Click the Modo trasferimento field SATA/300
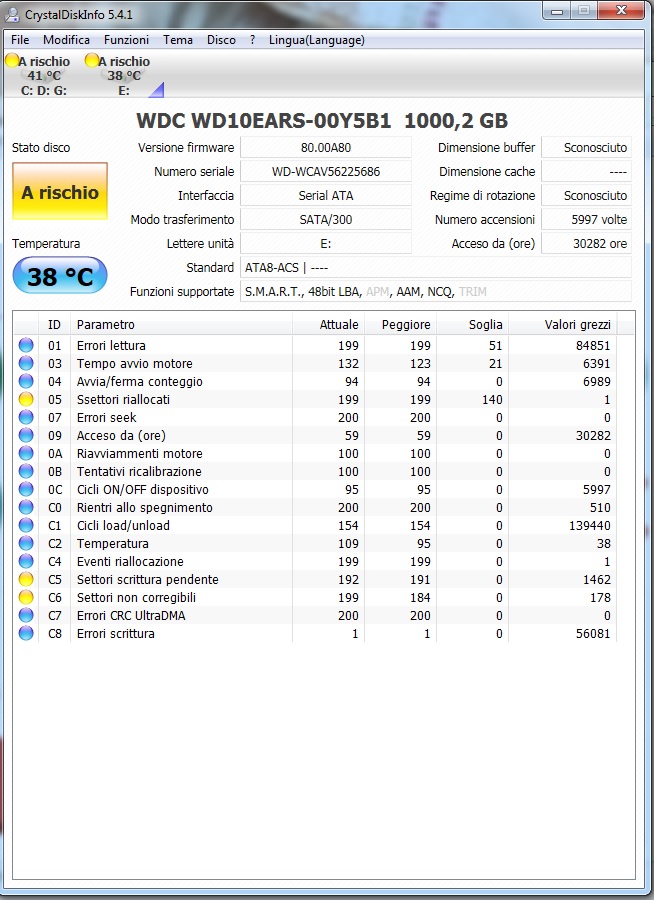The width and height of the screenshot is (654, 900). click(x=326, y=219)
